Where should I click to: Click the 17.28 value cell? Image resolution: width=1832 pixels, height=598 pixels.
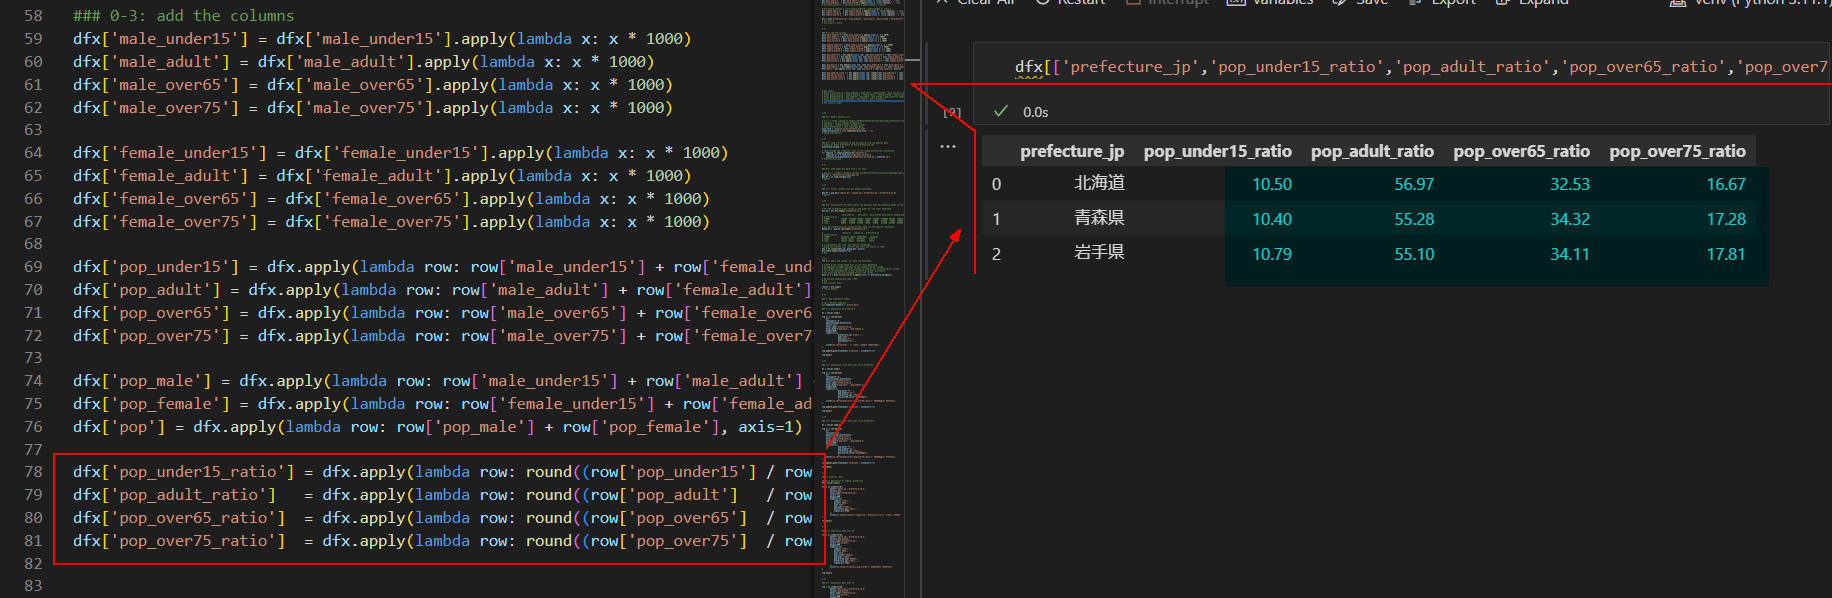(x=1726, y=219)
